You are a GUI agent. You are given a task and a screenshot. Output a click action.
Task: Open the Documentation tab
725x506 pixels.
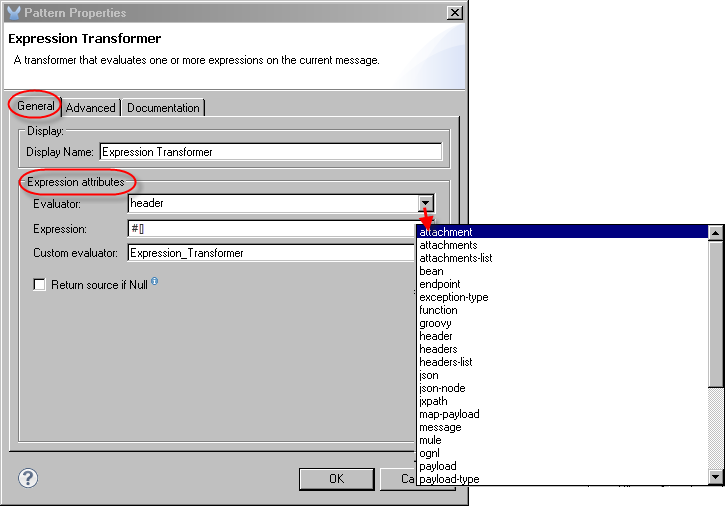pyautogui.click(x=164, y=108)
